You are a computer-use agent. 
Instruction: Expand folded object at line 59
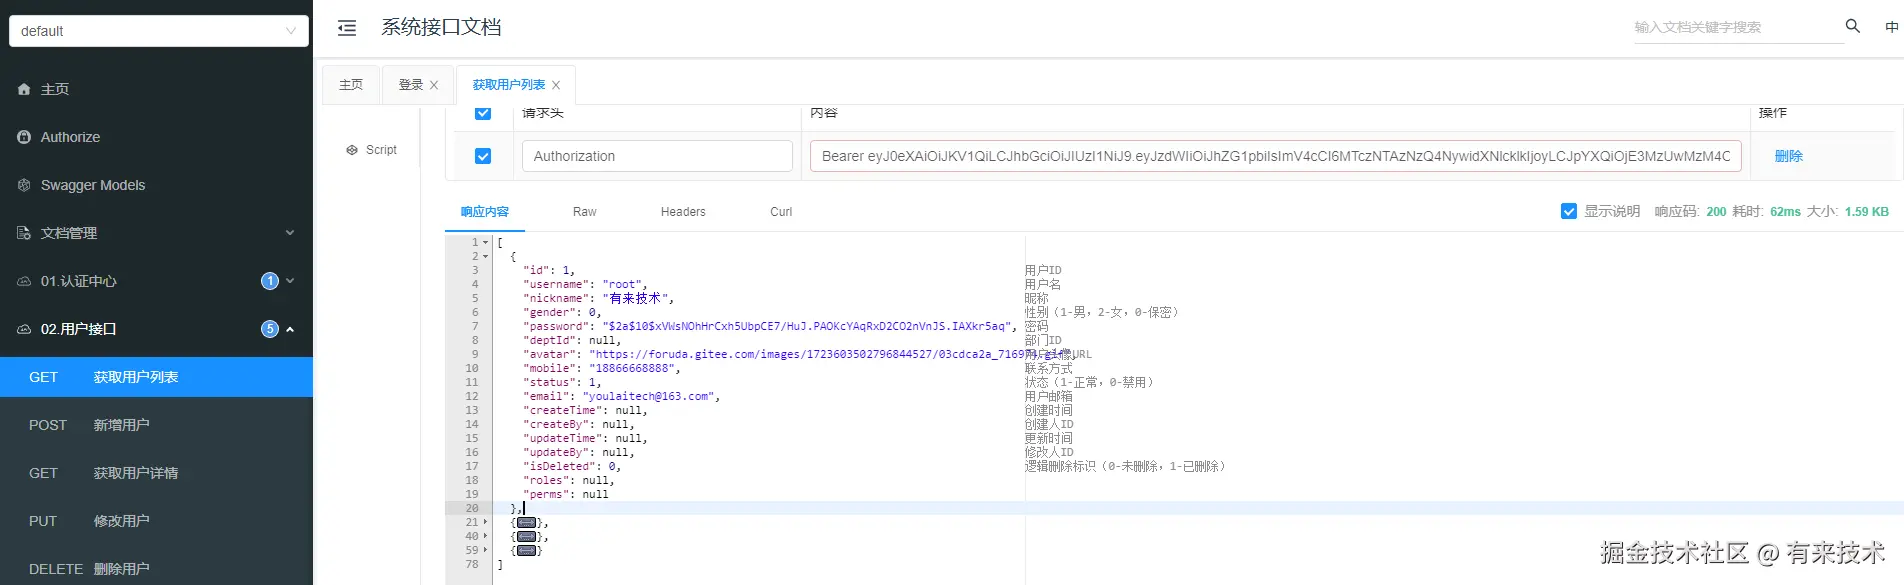[486, 550]
